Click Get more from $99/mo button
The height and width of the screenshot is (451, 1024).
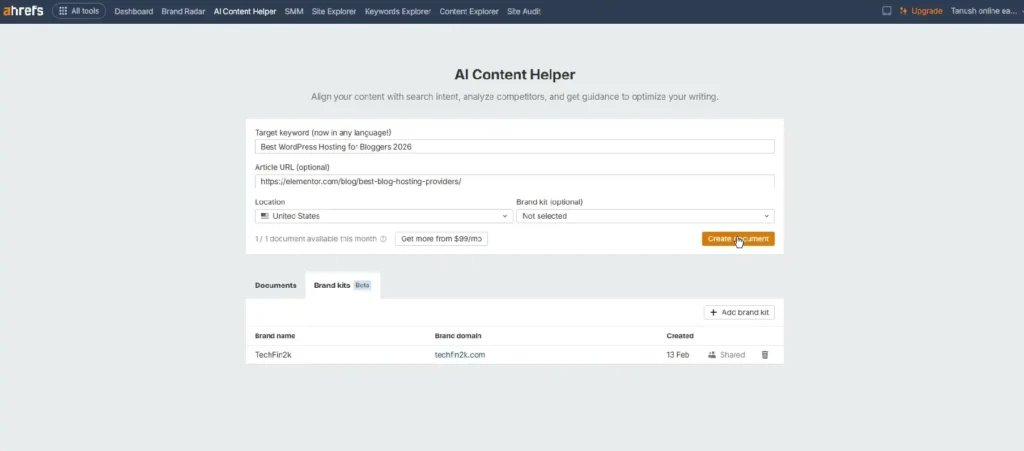click(441, 239)
